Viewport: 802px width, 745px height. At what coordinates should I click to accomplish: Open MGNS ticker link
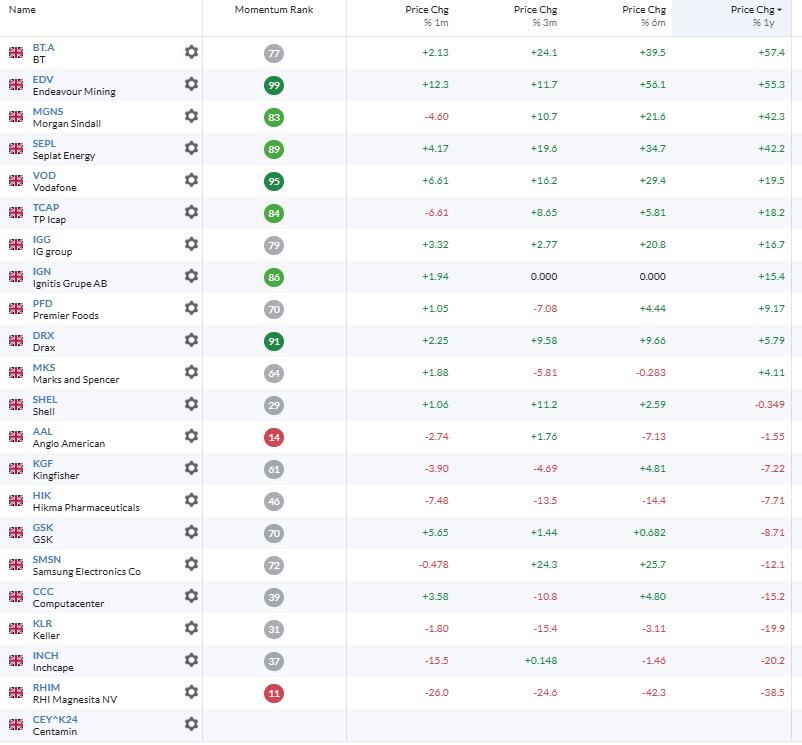[48, 111]
